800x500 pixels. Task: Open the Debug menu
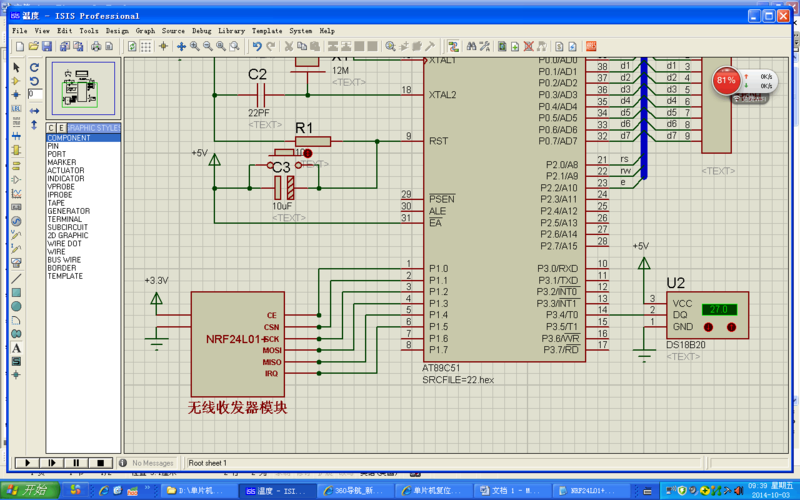click(202, 31)
